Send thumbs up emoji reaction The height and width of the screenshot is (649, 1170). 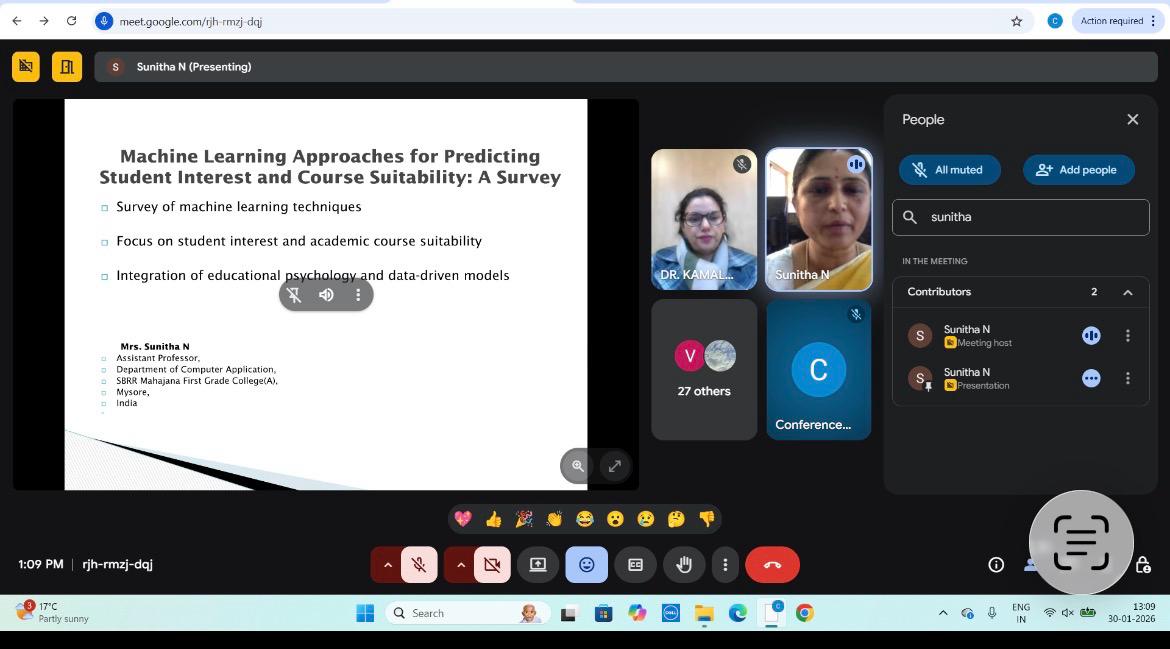pyautogui.click(x=493, y=518)
